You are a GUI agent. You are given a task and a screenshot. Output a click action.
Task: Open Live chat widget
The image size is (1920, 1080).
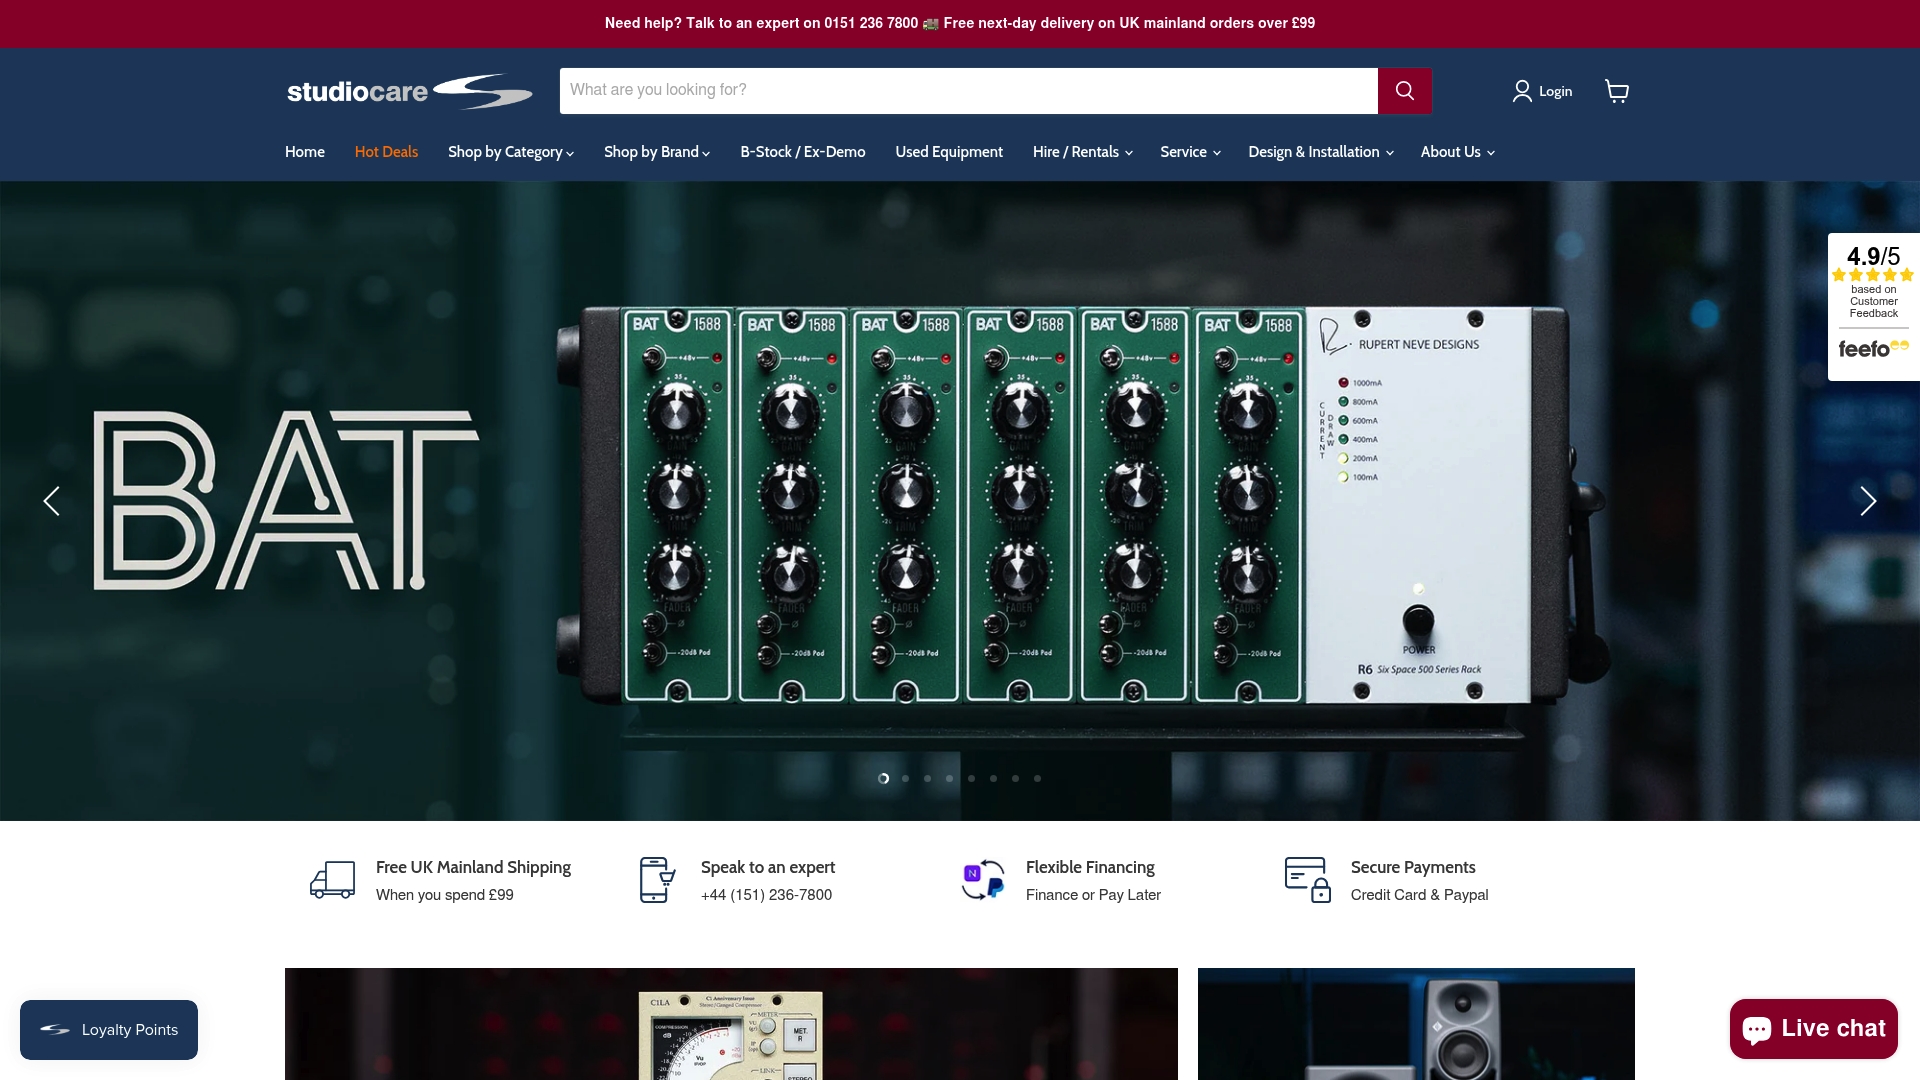1814,1029
